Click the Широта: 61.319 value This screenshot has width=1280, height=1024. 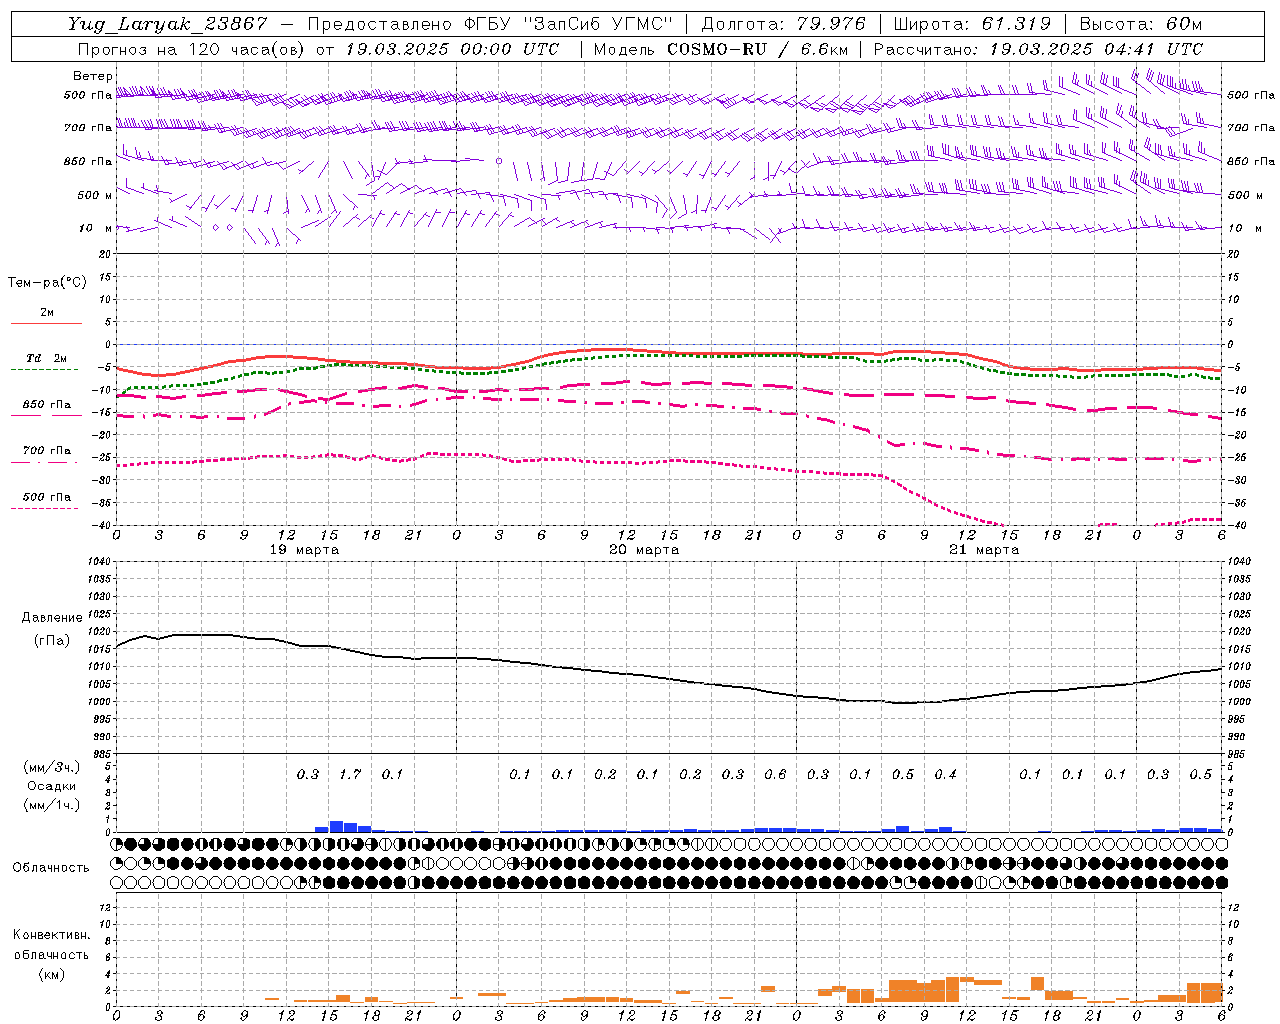point(971,24)
